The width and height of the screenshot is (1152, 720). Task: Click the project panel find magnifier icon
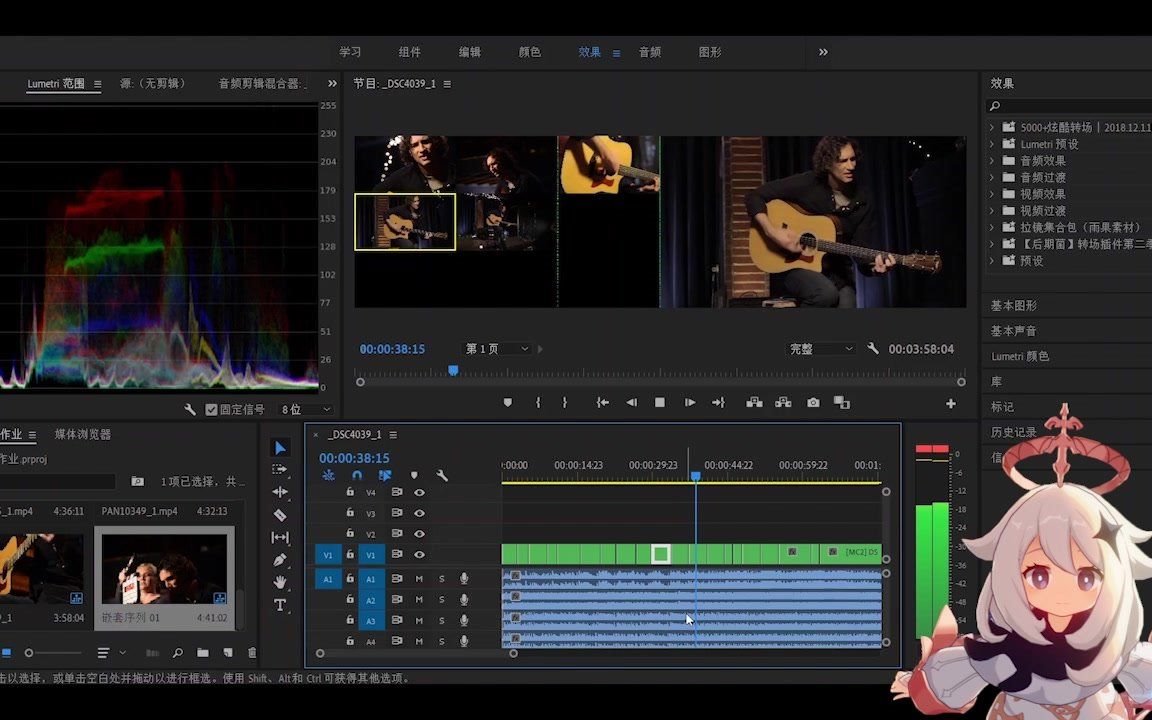[178, 652]
